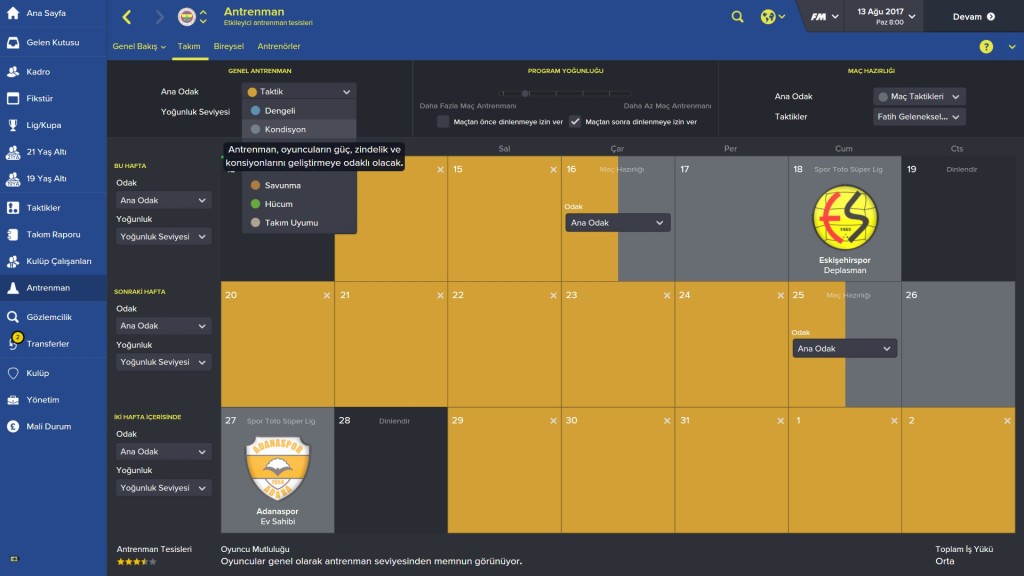Adjust Program Yoğunluğu slider handle
Viewport: 1024px width, 576px height.
524,93
